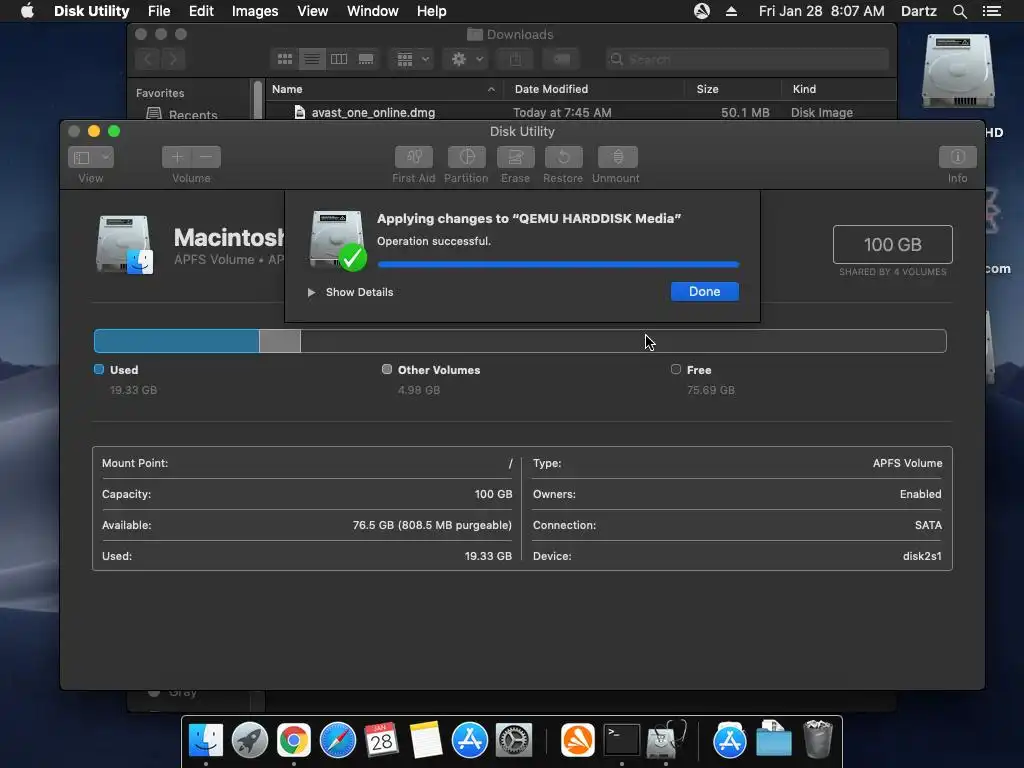Open the Notification Center icon
This screenshot has width=1024, height=768.
tap(991, 11)
